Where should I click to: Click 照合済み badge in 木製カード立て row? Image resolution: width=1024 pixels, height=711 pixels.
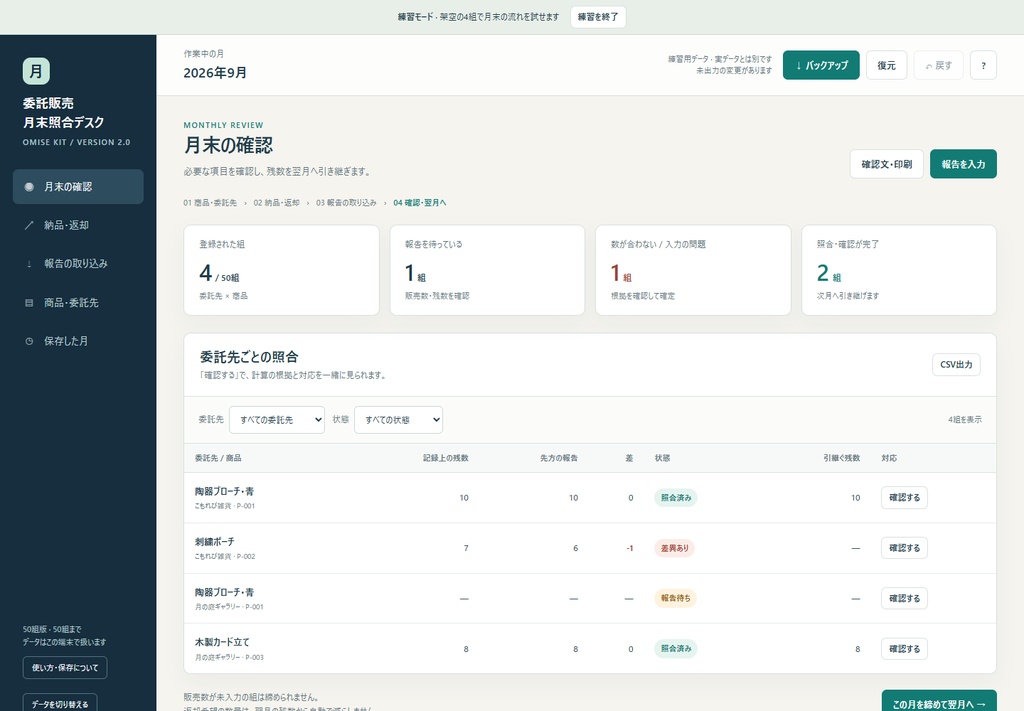pos(676,648)
